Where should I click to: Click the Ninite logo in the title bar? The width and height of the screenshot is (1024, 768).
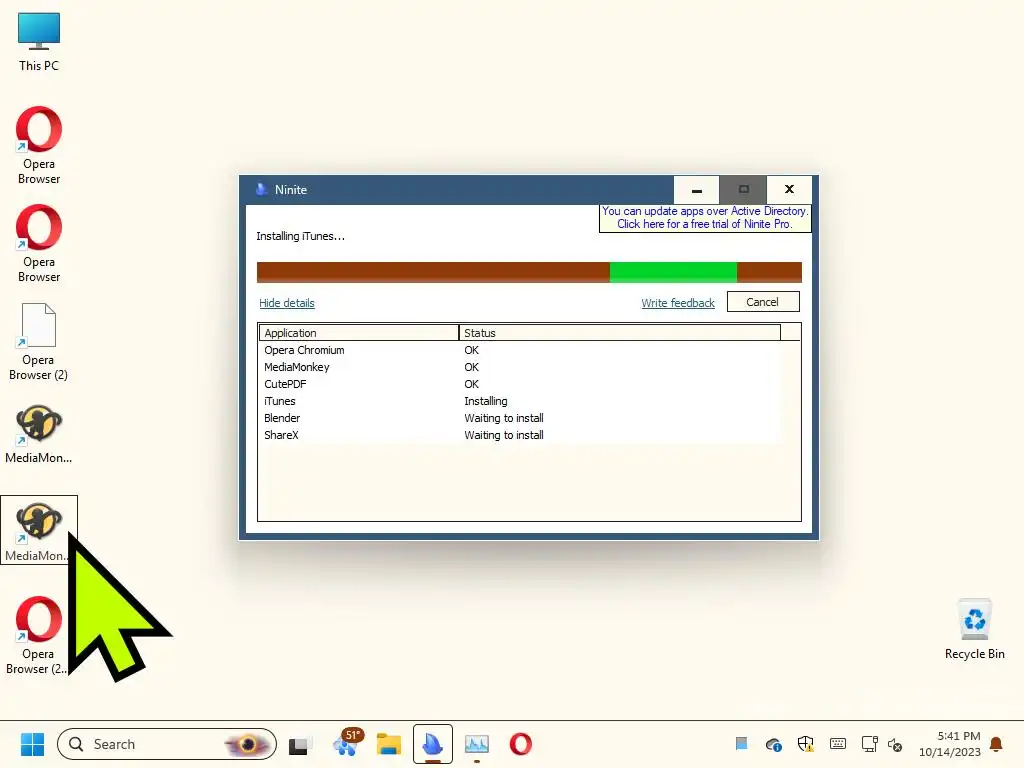262,189
